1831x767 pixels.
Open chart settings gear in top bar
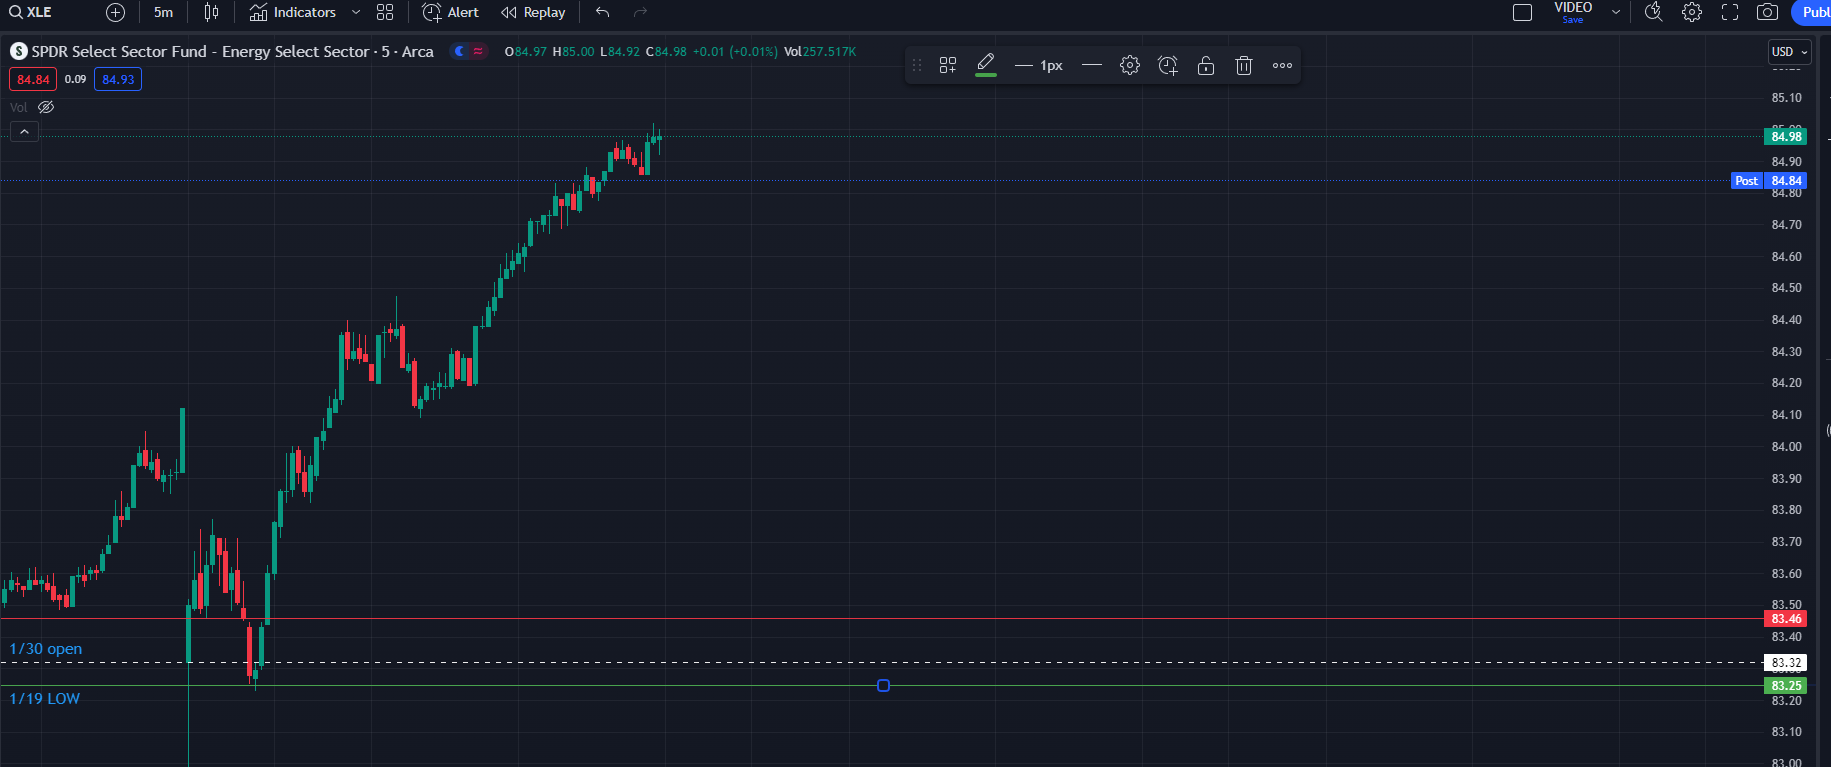1692,12
